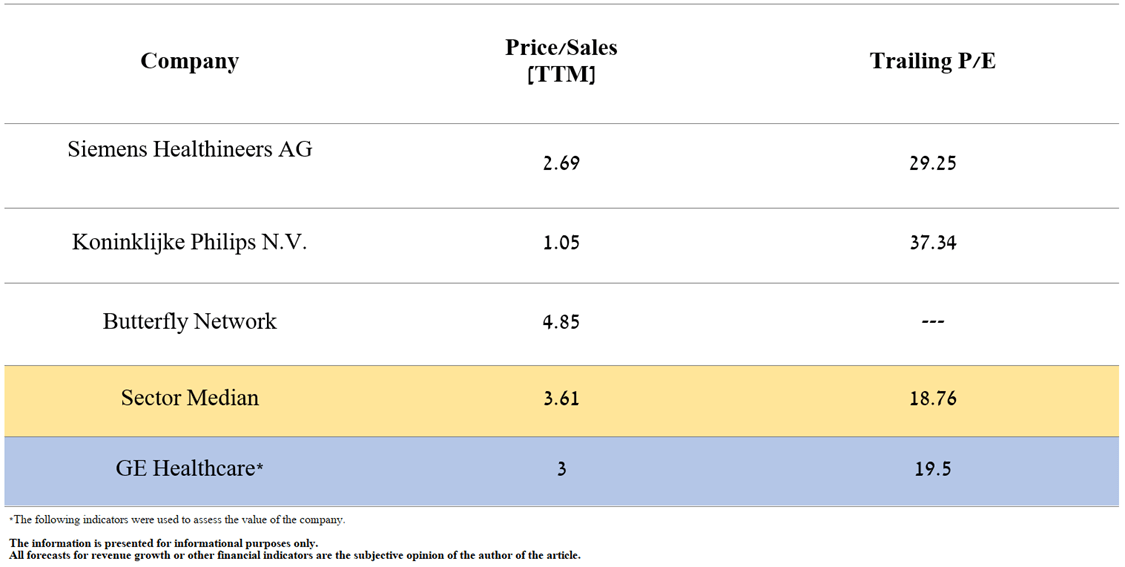Select the Sector Median row label

click(190, 398)
